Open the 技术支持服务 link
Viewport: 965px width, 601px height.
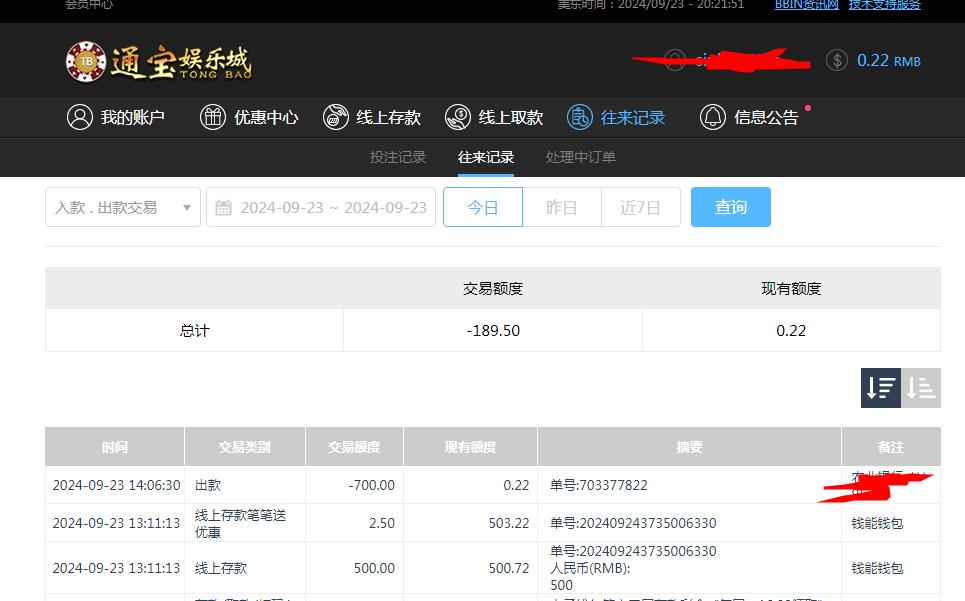coord(884,5)
